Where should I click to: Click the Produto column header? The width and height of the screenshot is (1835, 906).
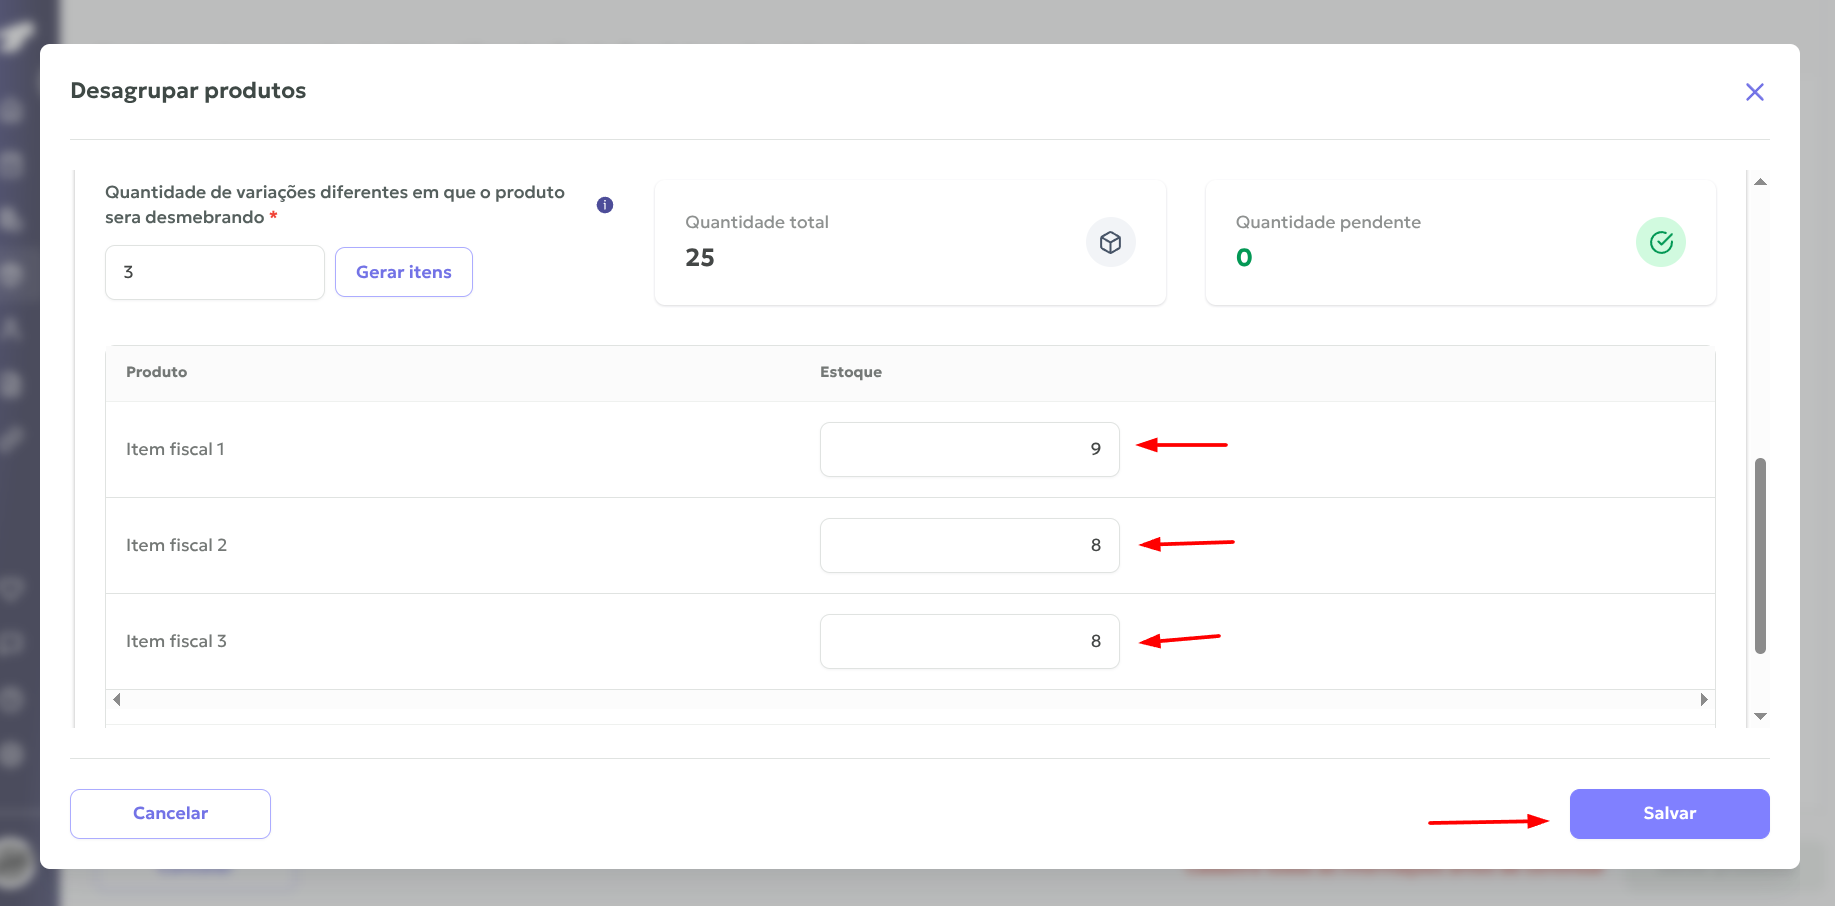(156, 372)
